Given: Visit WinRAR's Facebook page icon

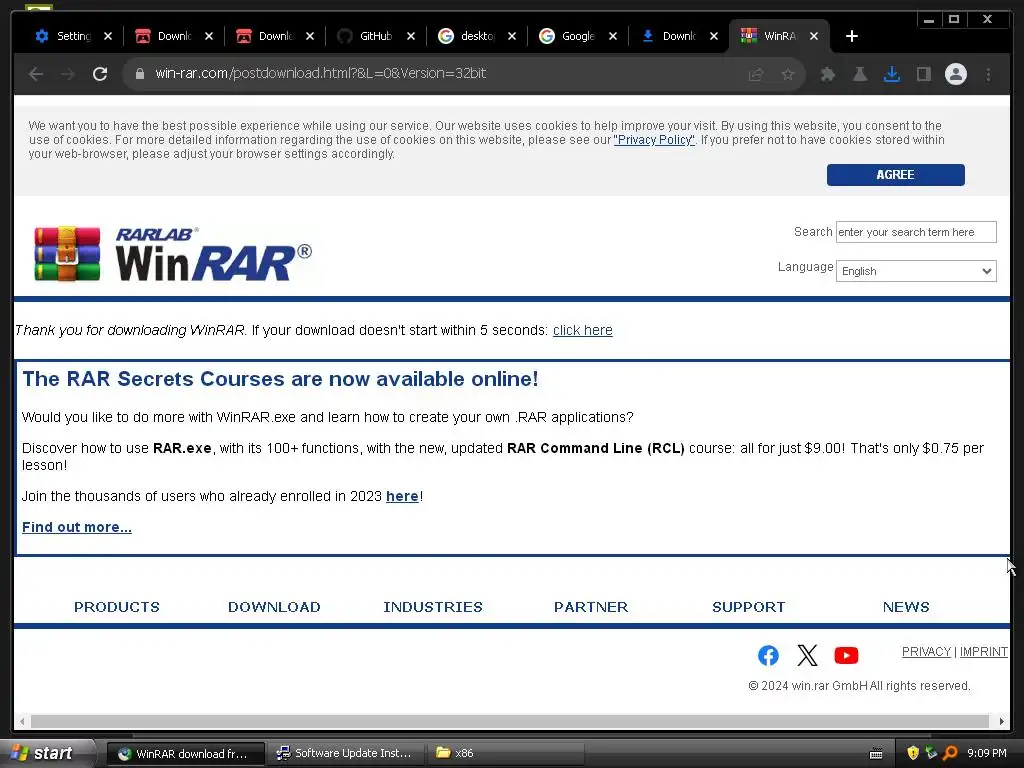Looking at the screenshot, I should click(x=768, y=655).
